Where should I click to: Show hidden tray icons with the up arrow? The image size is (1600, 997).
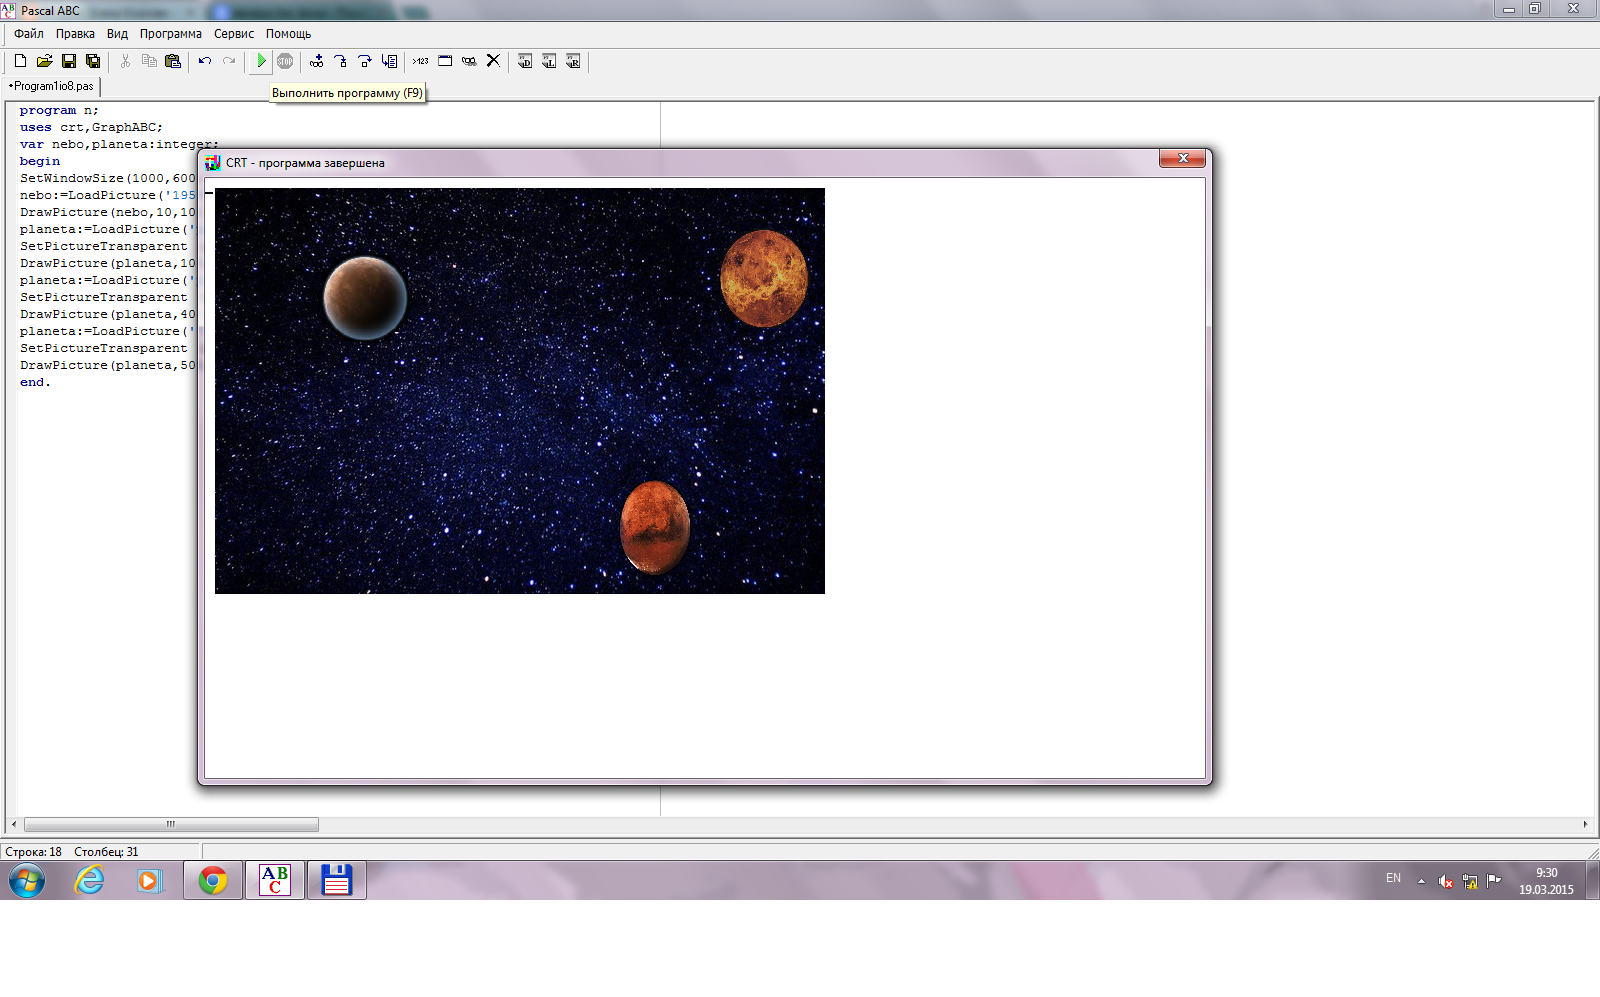pos(1421,881)
